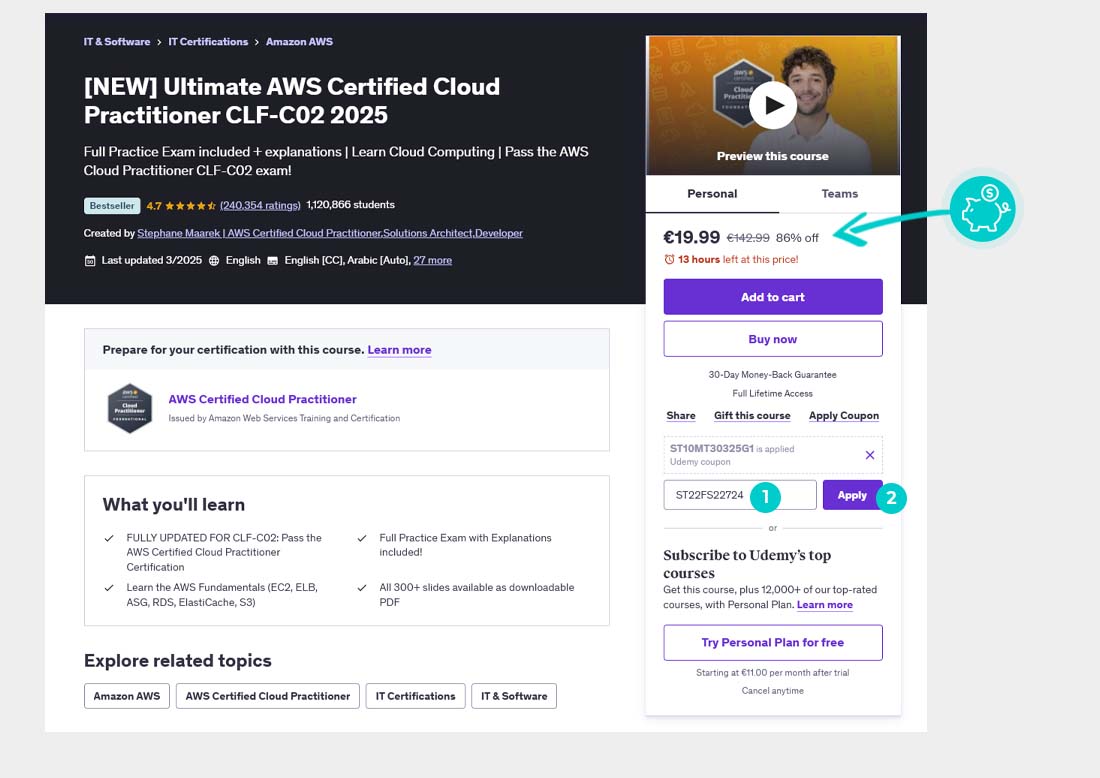Click Full Lifetime Access text
The image size is (1100, 778).
[772, 394]
